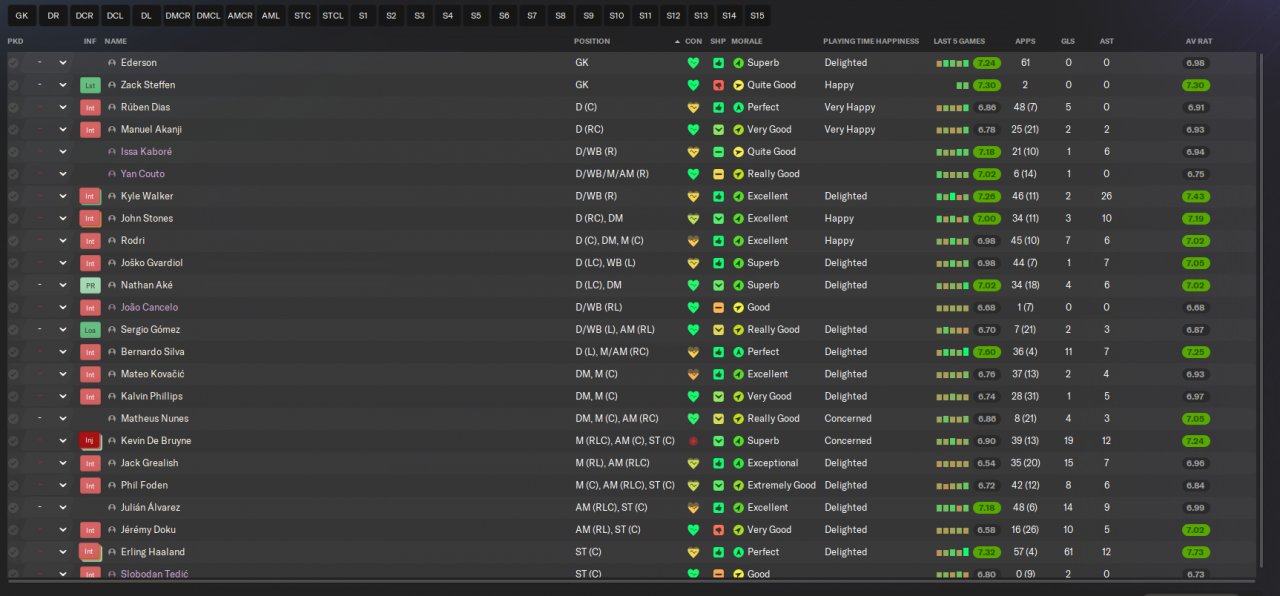
Task: Select the S1 substitute slot tab
Action: 363,16
